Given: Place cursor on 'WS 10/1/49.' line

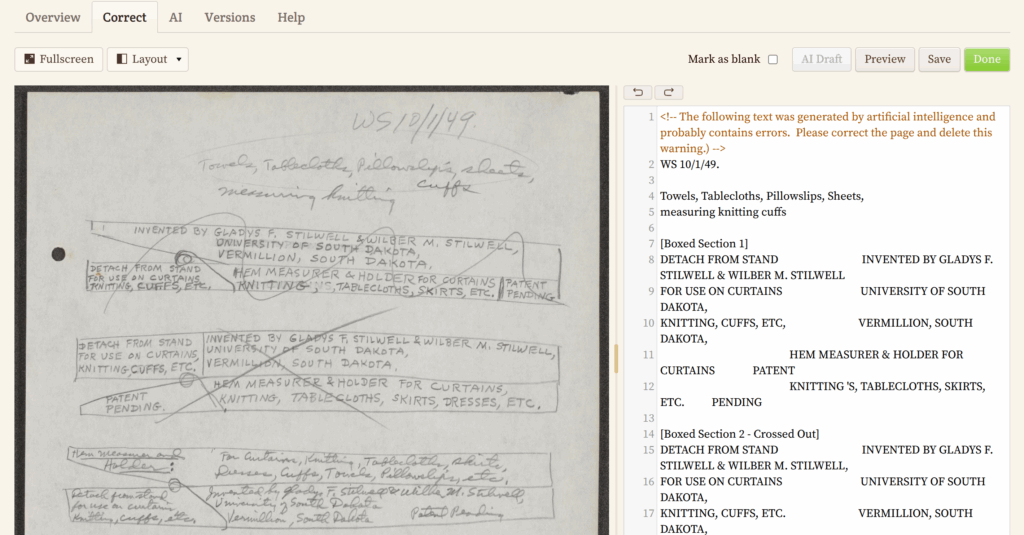Looking at the screenshot, I should click(690, 164).
